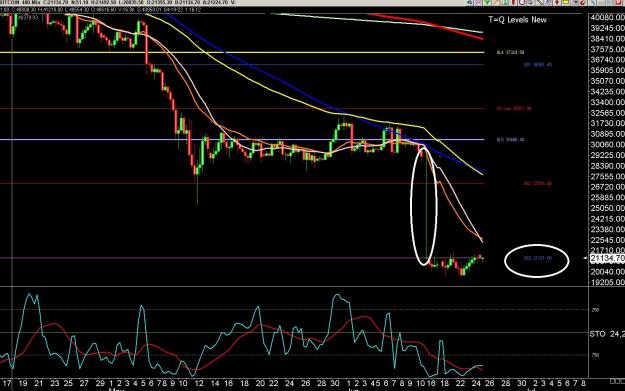The width and height of the screenshot is (625, 391).
Task: Click date axis label 23
Action: click(x=55, y=383)
